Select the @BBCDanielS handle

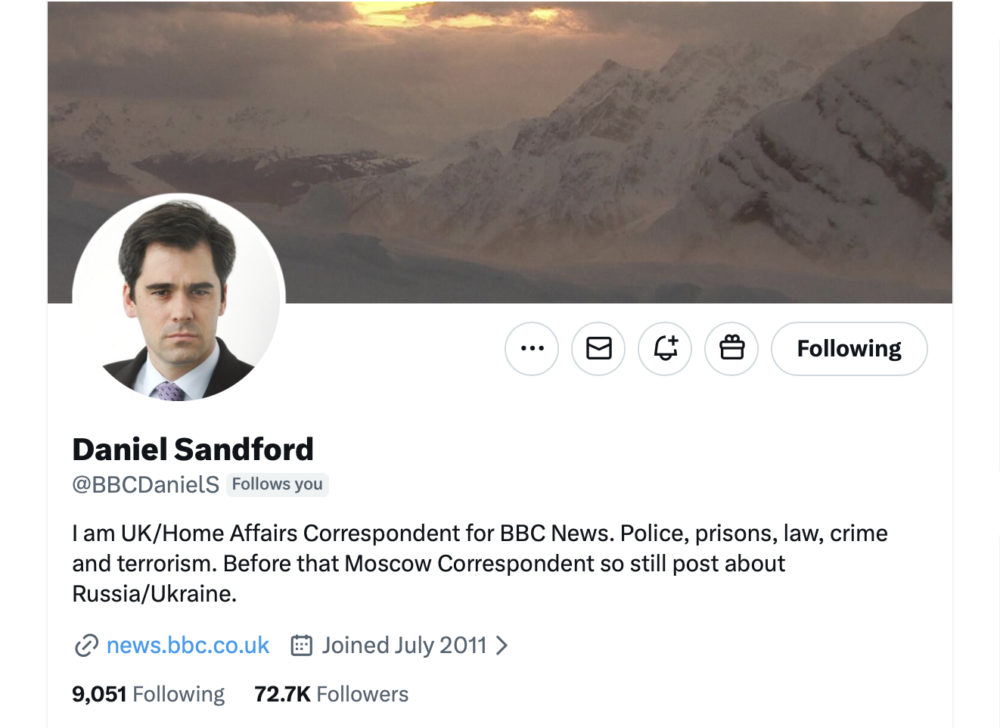(145, 485)
